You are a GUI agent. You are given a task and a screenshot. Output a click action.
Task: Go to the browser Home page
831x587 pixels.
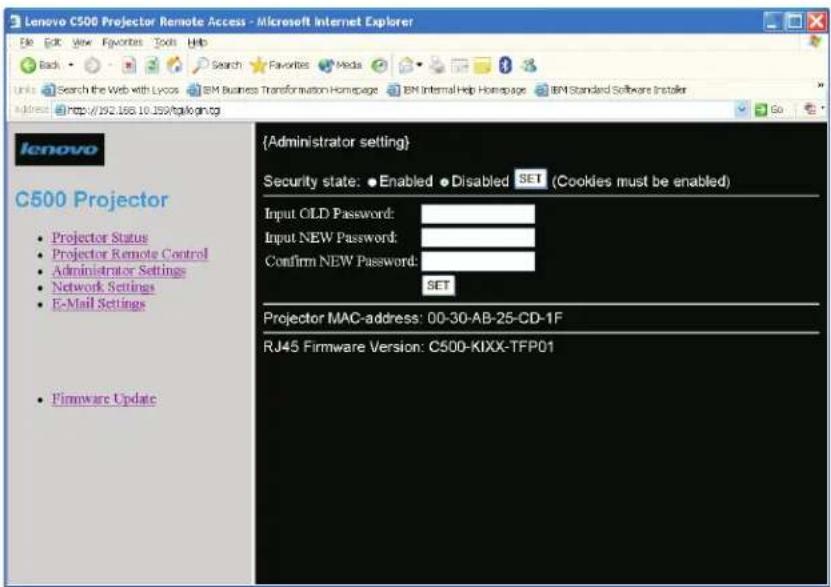click(174, 65)
